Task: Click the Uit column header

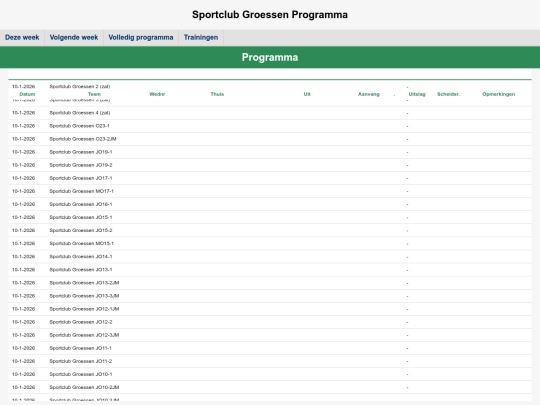Action: click(x=307, y=94)
